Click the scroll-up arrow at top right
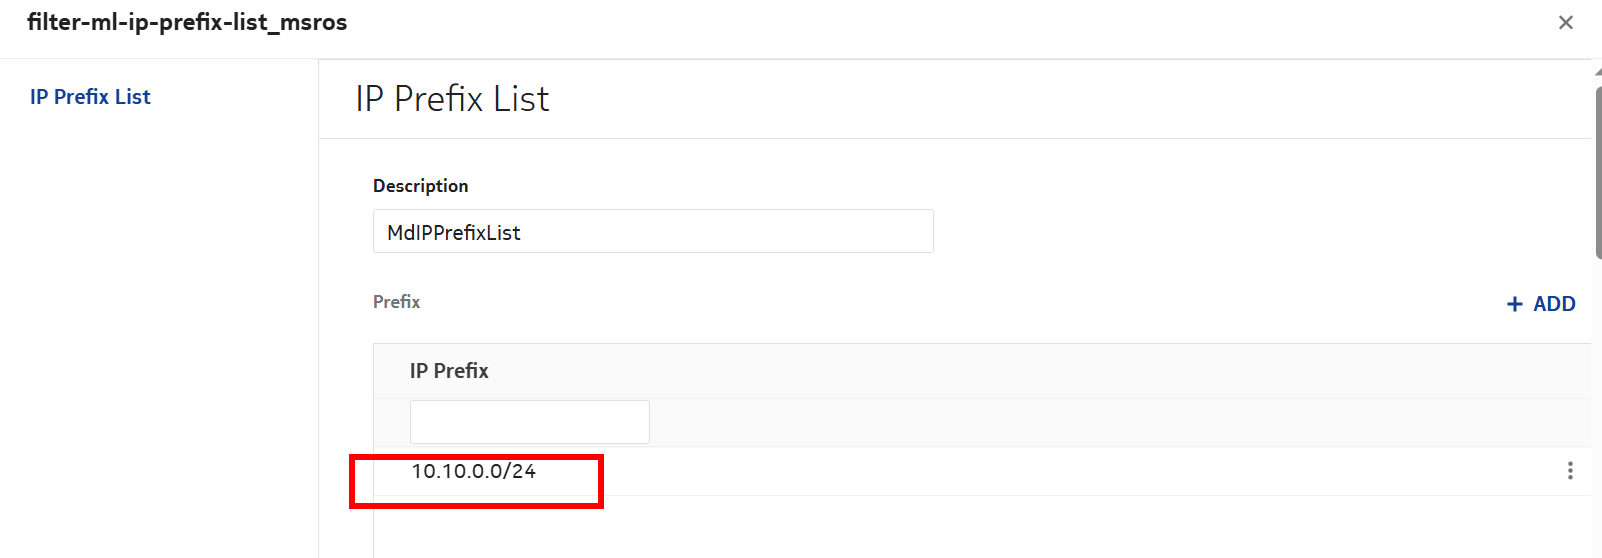Viewport: 1602px width, 558px height. (x=1597, y=71)
